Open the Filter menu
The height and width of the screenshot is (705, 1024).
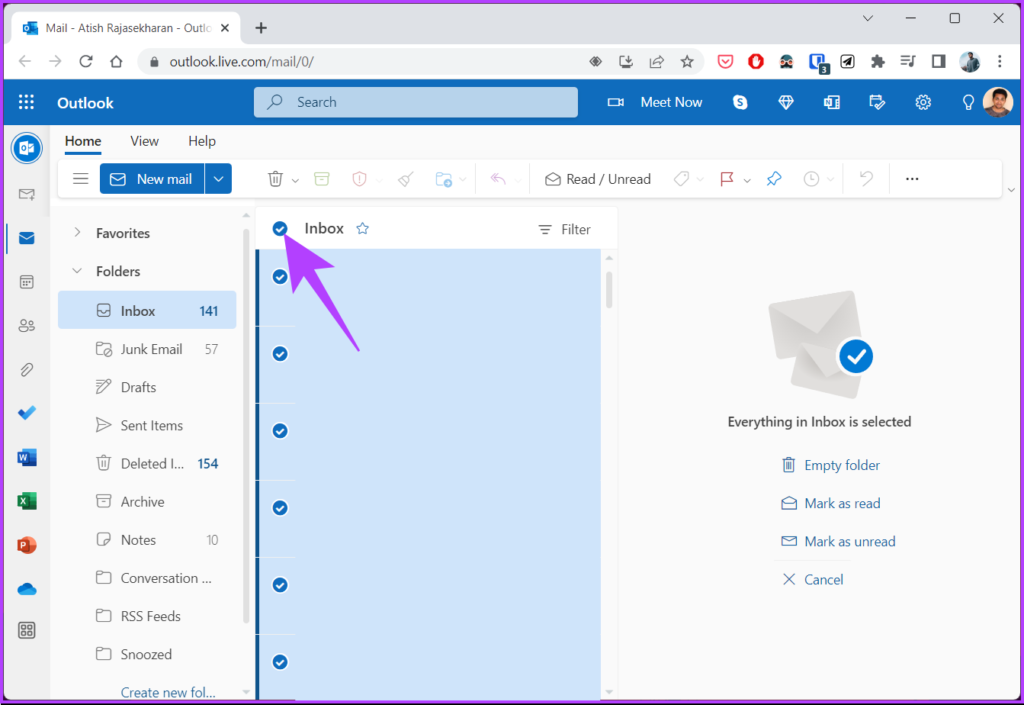pyautogui.click(x=564, y=230)
